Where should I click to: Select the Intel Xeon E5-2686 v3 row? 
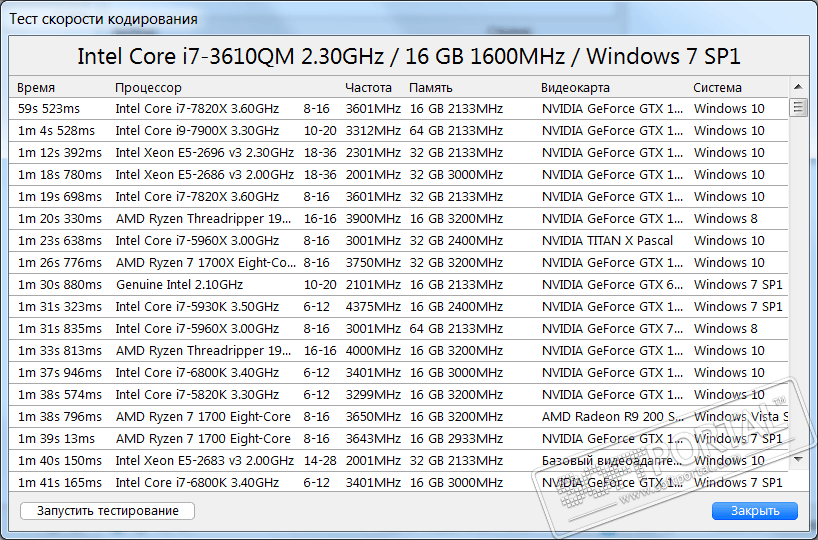(x=398, y=174)
